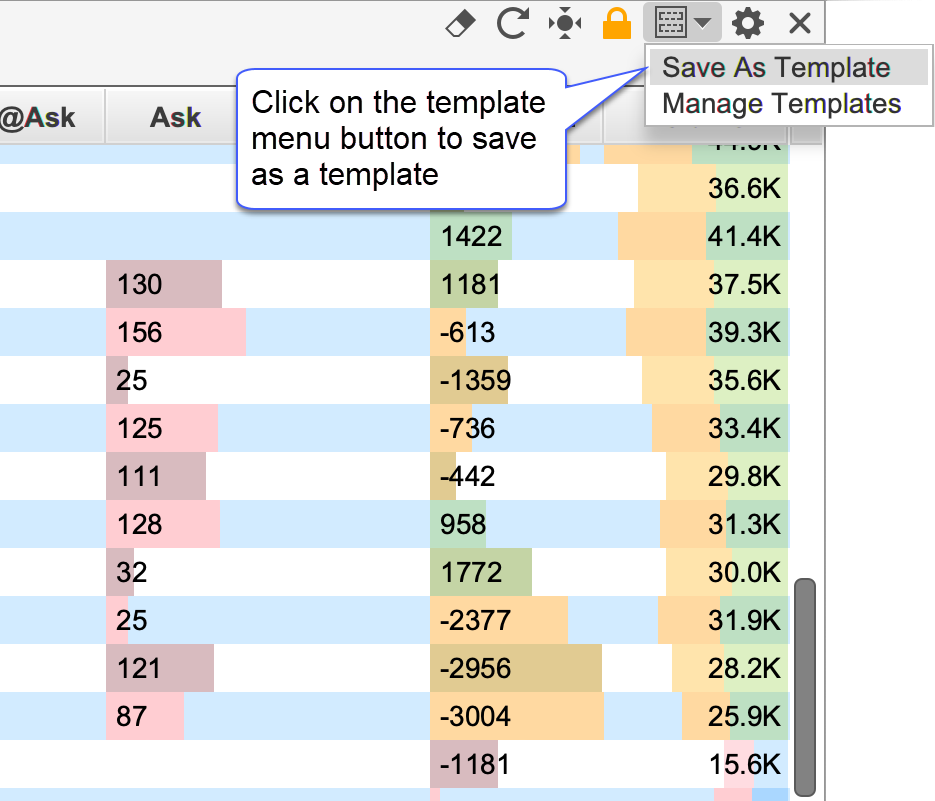935x801 pixels.
Task: Click the ask cell showing 130
Action: click(140, 285)
